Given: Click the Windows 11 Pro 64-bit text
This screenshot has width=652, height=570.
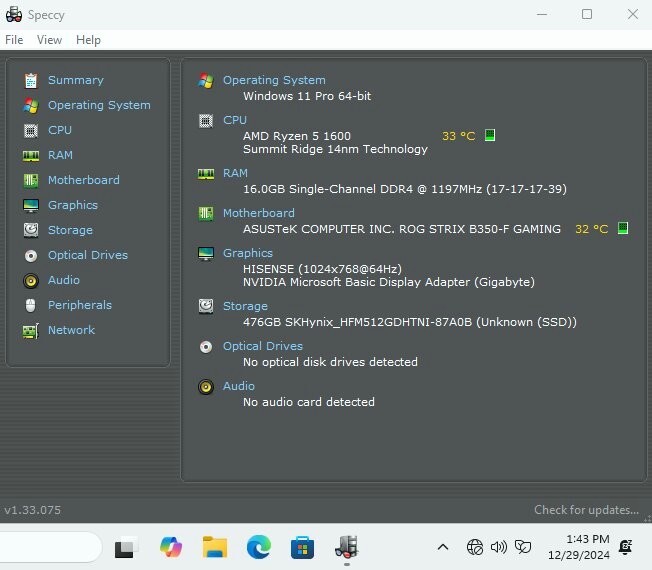Looking at the screenshot, I should [307, 96].
